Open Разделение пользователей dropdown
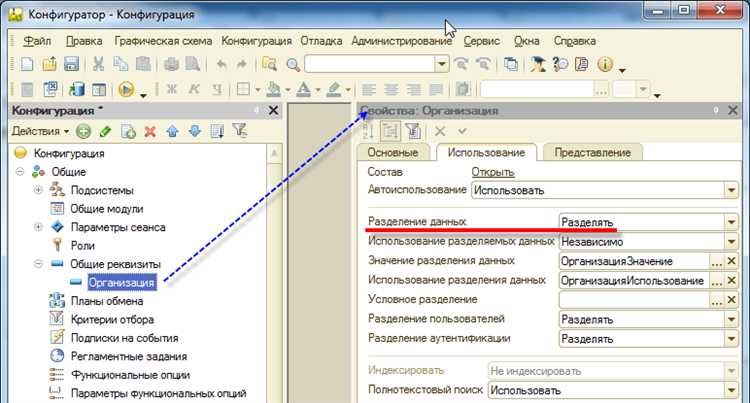 point(731,319)
